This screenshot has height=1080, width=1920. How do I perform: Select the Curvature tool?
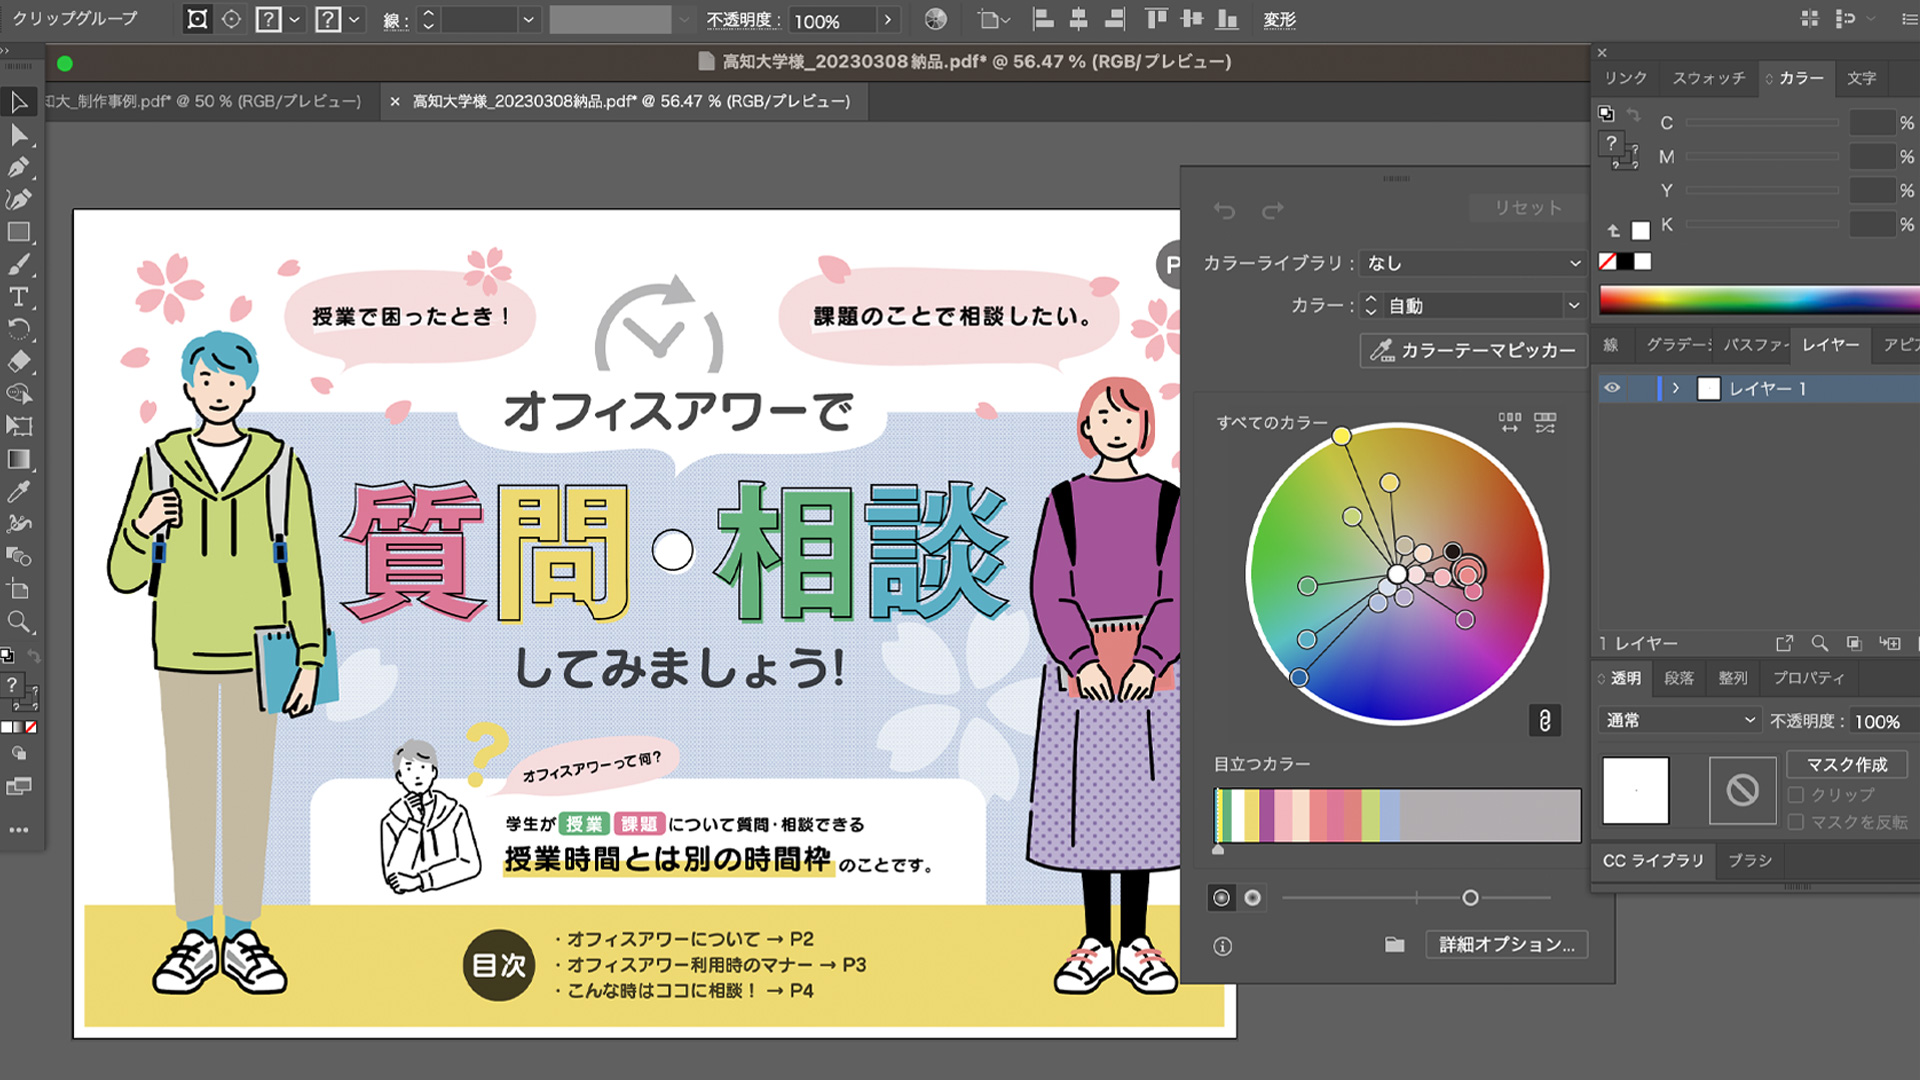(19, 200)
